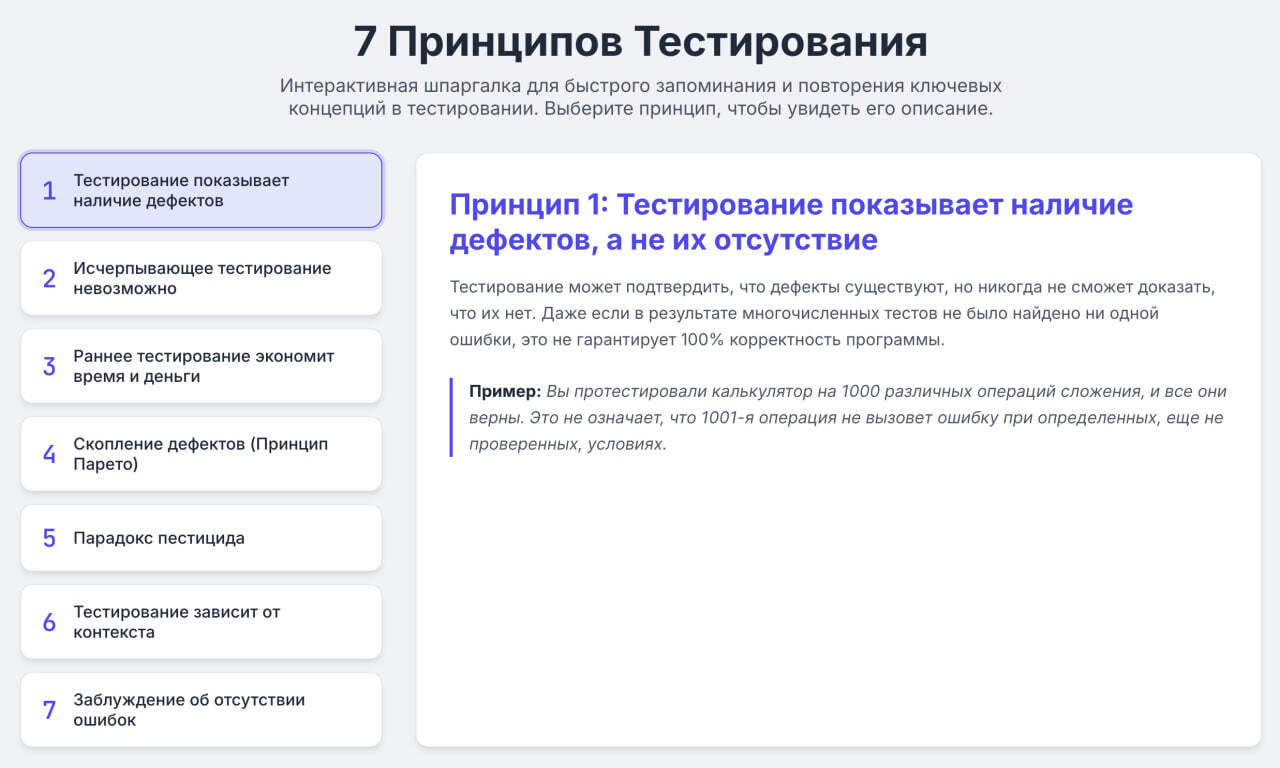Open principle 2 "Исчерпывающее тестирование невозможно"
This screenshot has height=768, width=1280.
201,278
